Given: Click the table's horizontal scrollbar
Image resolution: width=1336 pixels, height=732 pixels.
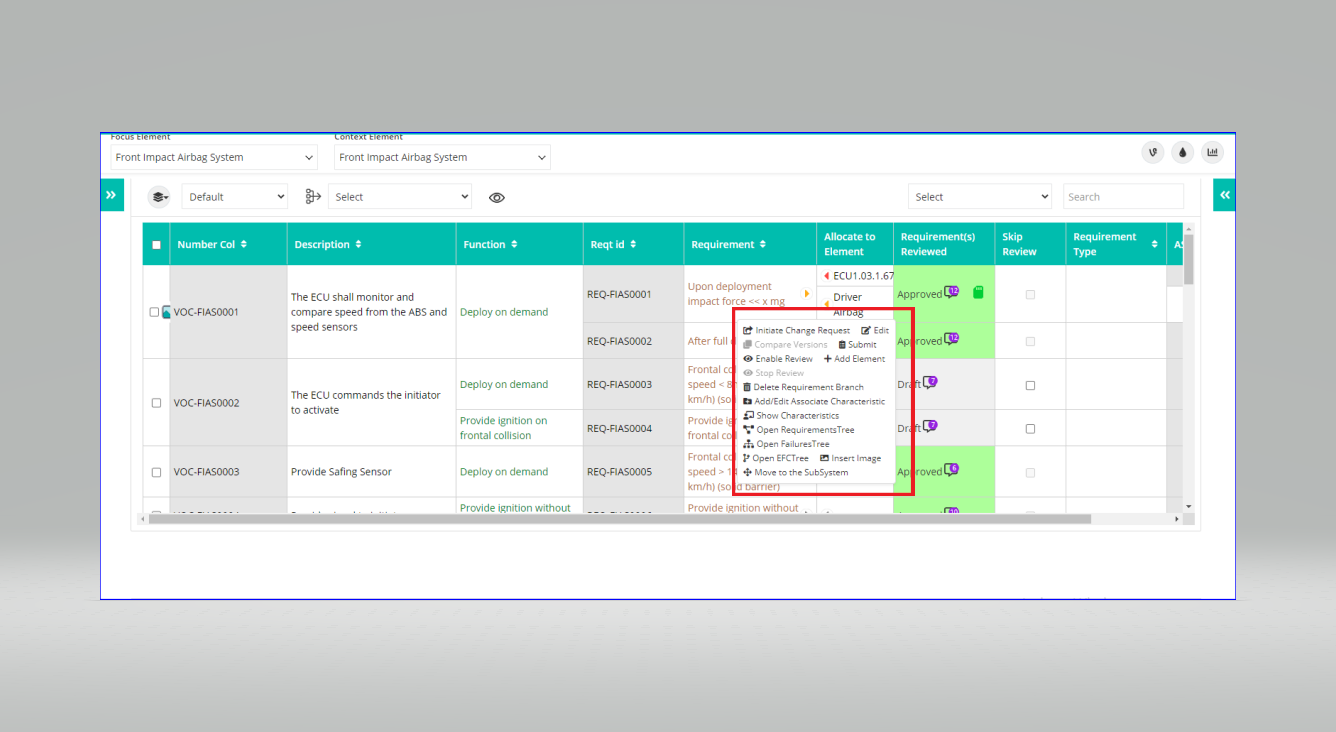Looking at the screenshot, I should [621, 519].
